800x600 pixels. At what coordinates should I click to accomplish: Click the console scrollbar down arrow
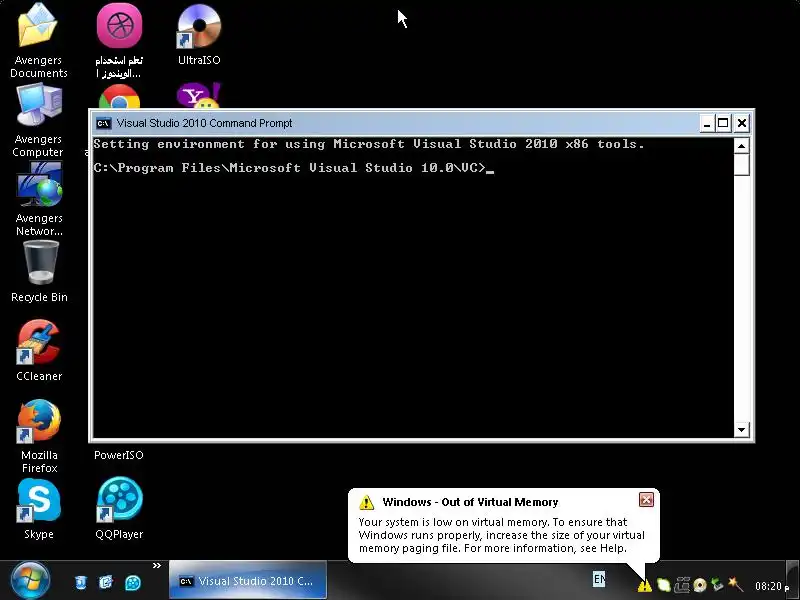[x=741, y=430]
